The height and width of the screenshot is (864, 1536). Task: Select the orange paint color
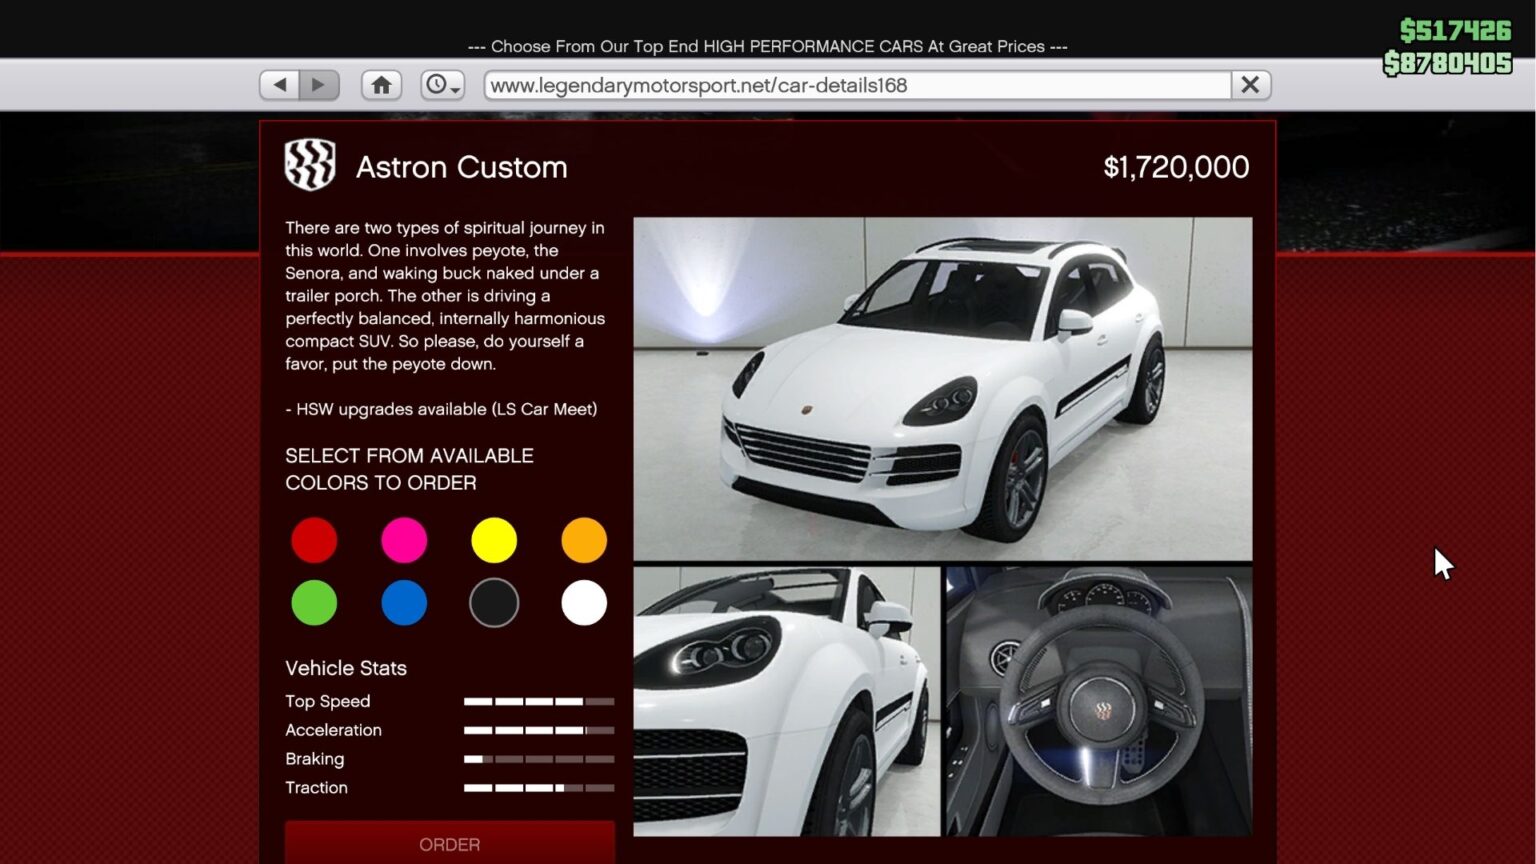(584, 540)
